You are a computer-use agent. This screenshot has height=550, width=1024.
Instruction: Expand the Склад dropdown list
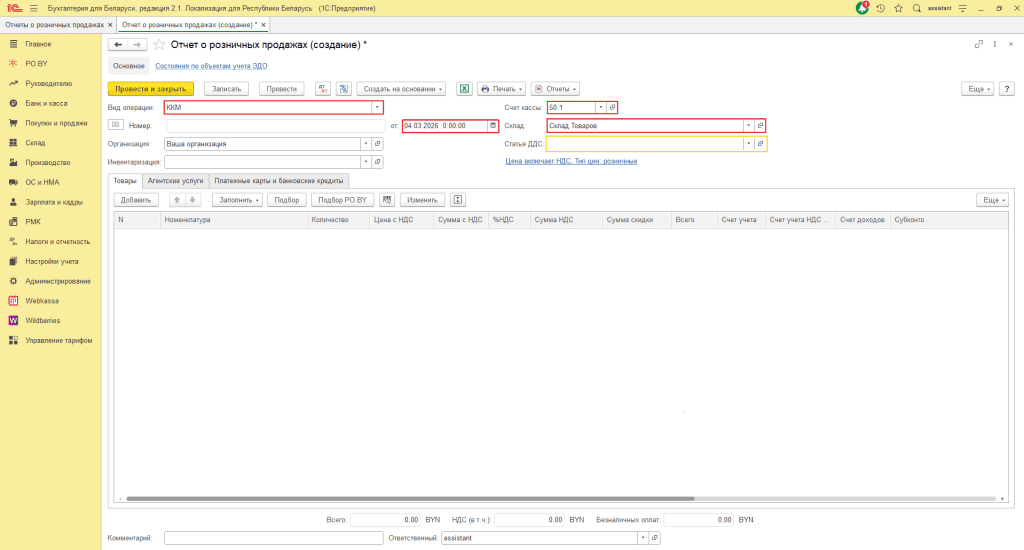pyautogui.click(x=749, y=126)
